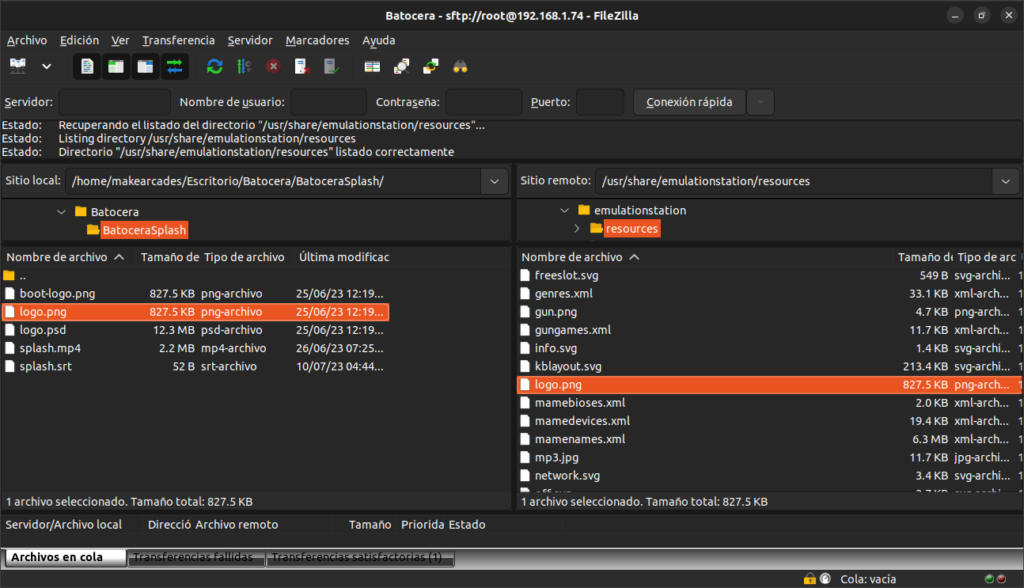Image resolution: width=1024 pixels, height=588 pixels.
Task: Expand the Sitio local path dropdown
Action: (x=494, y=181)
